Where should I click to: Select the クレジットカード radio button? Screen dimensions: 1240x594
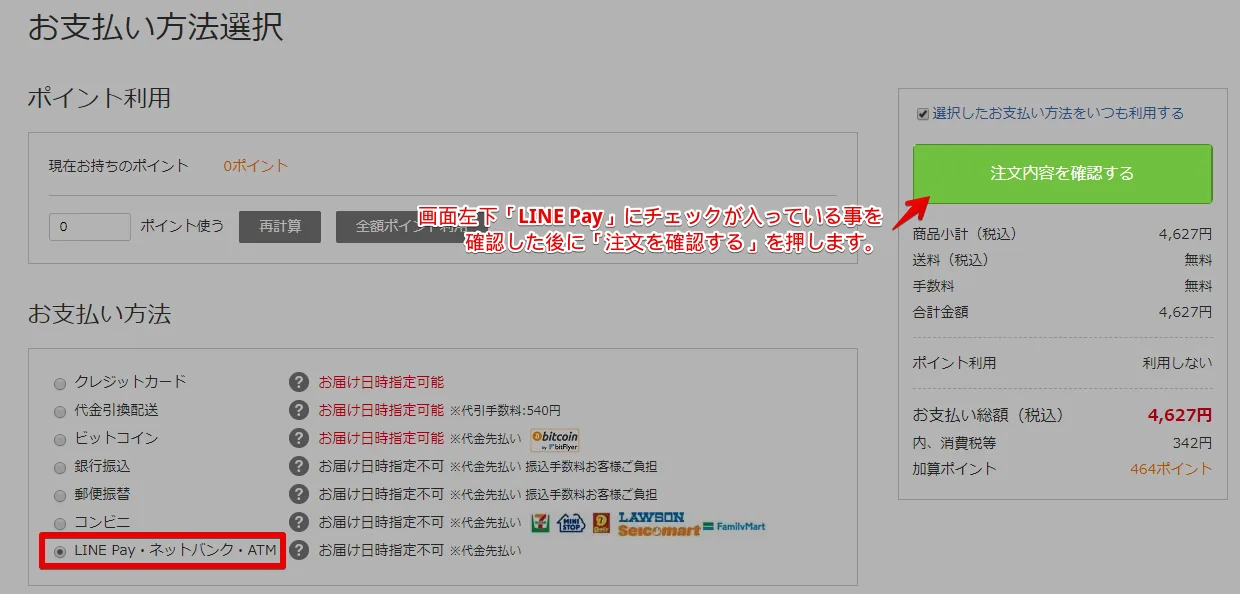click(x=60, y=383)
